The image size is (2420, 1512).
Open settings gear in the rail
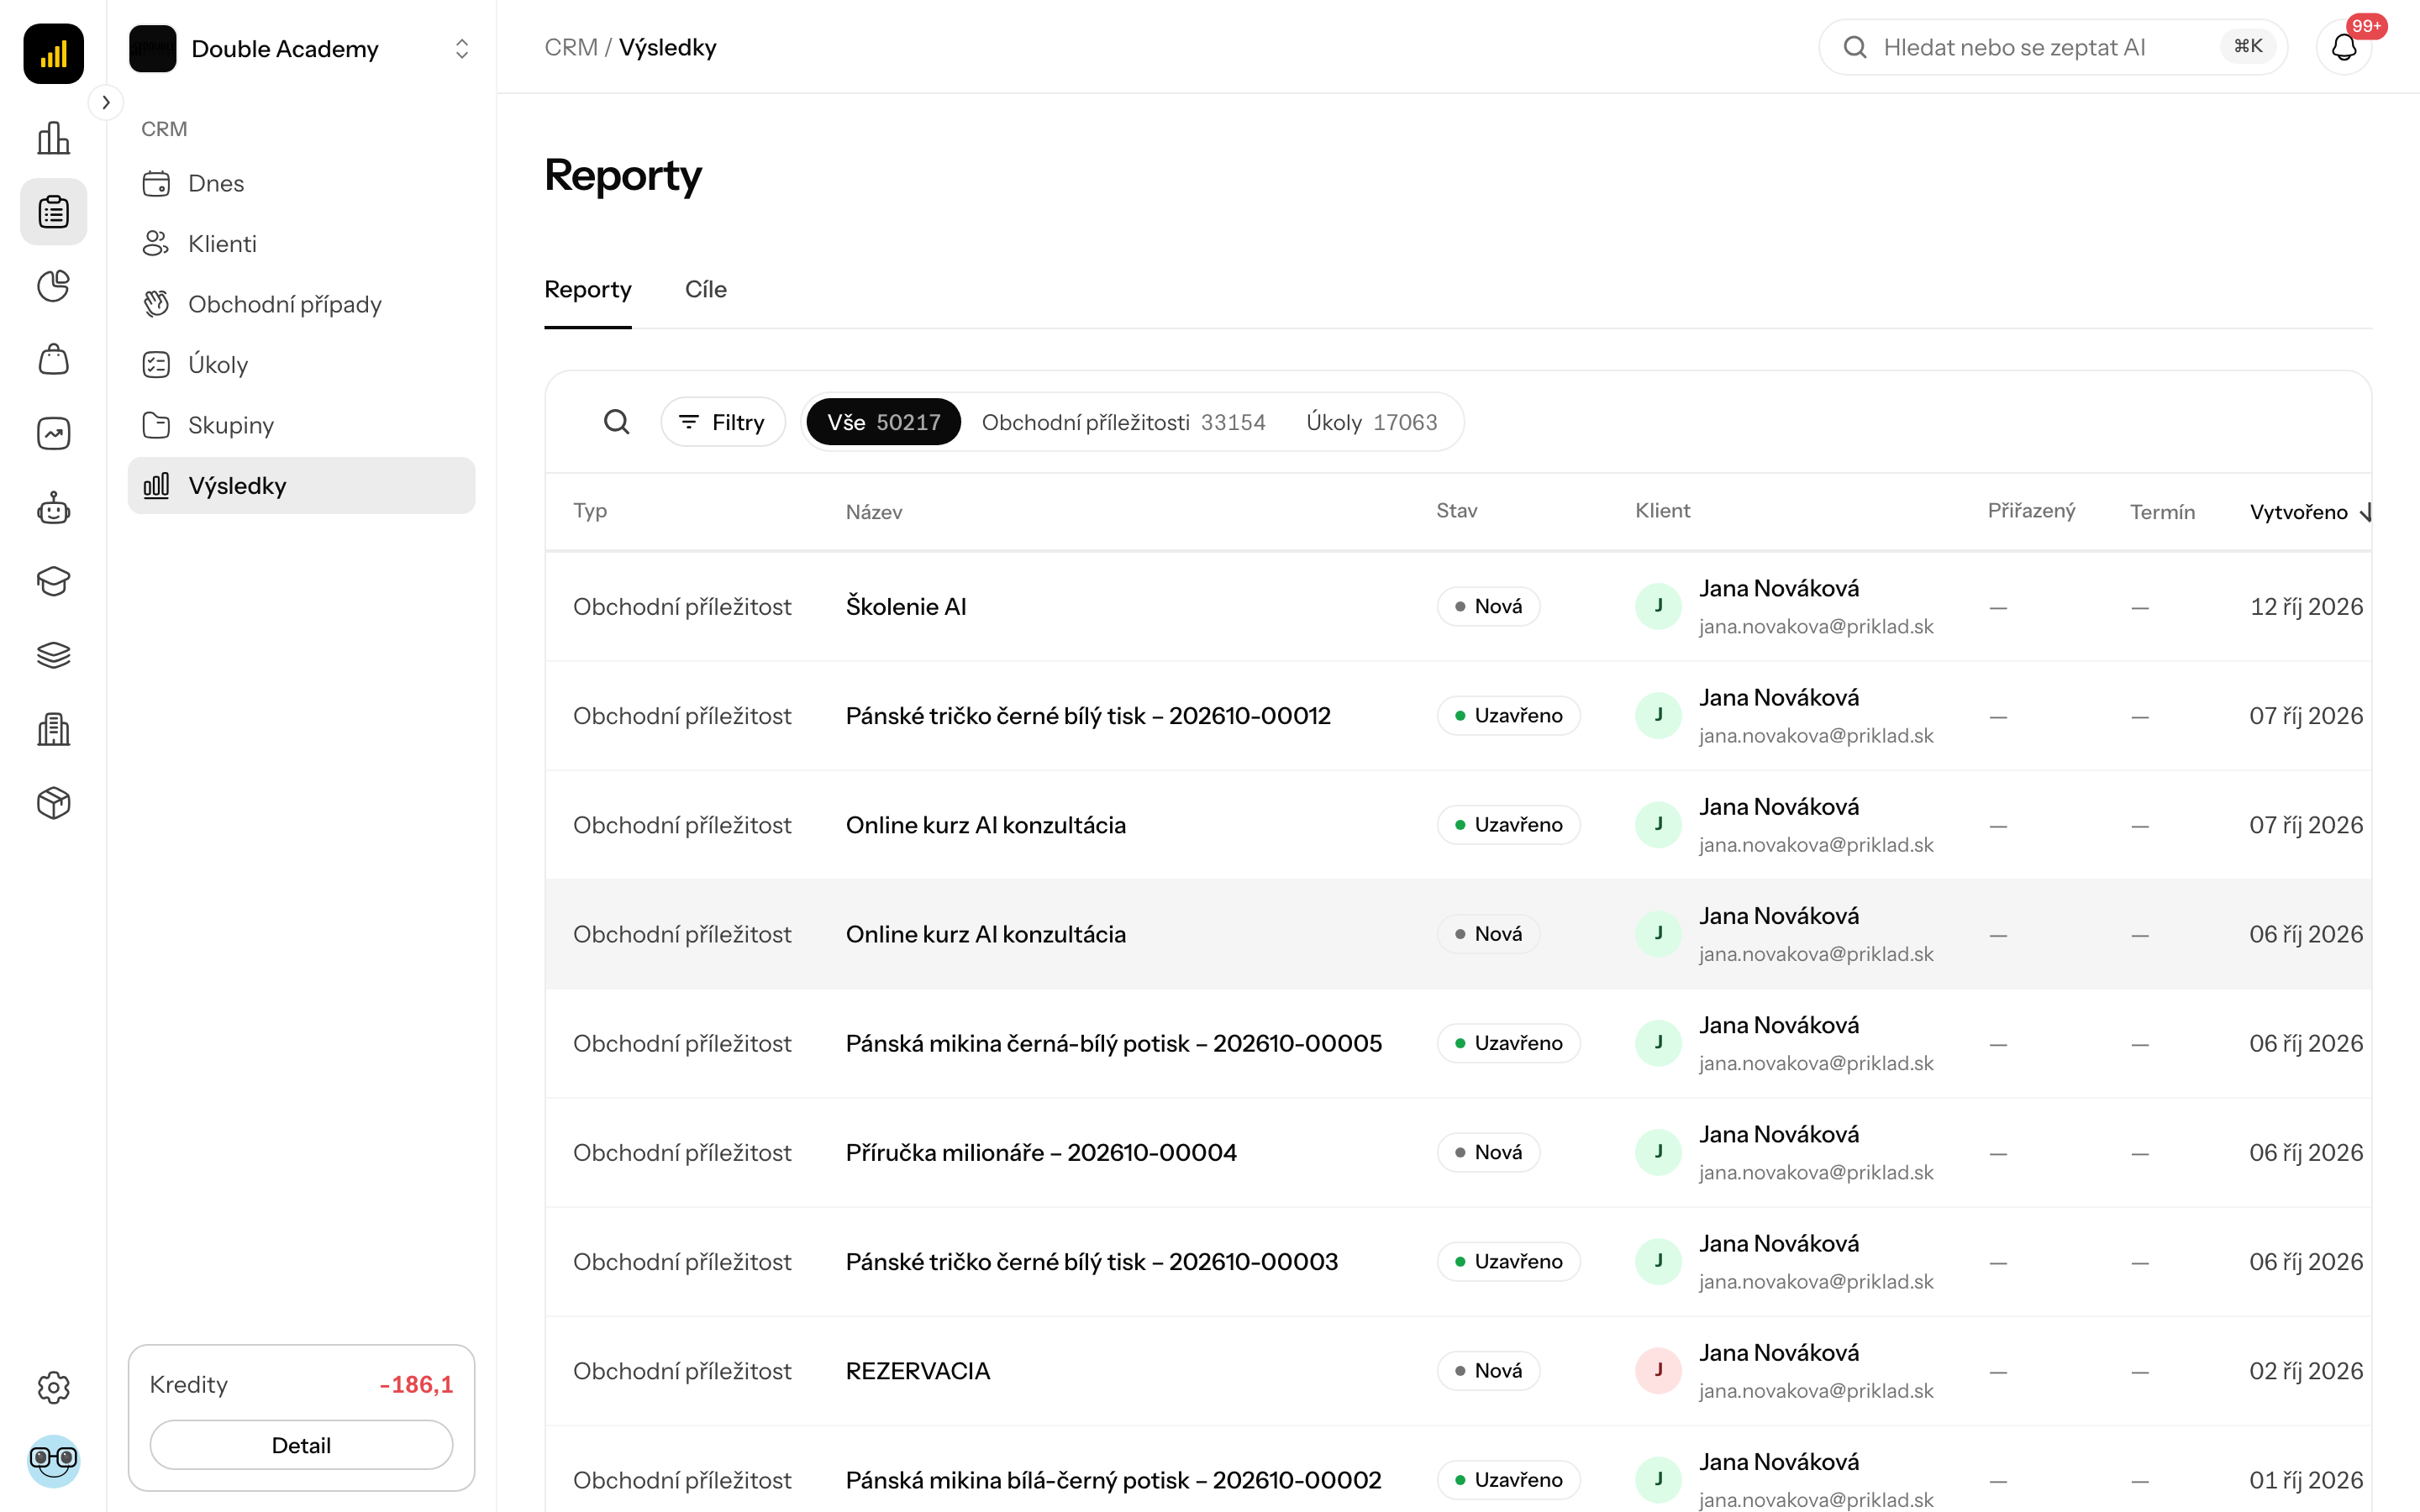(53, 1387)
